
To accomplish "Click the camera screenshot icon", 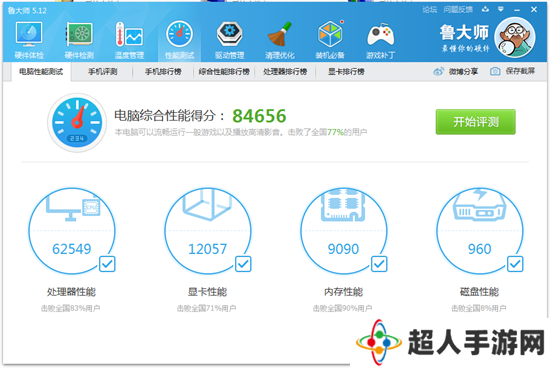I will (495, 72).
